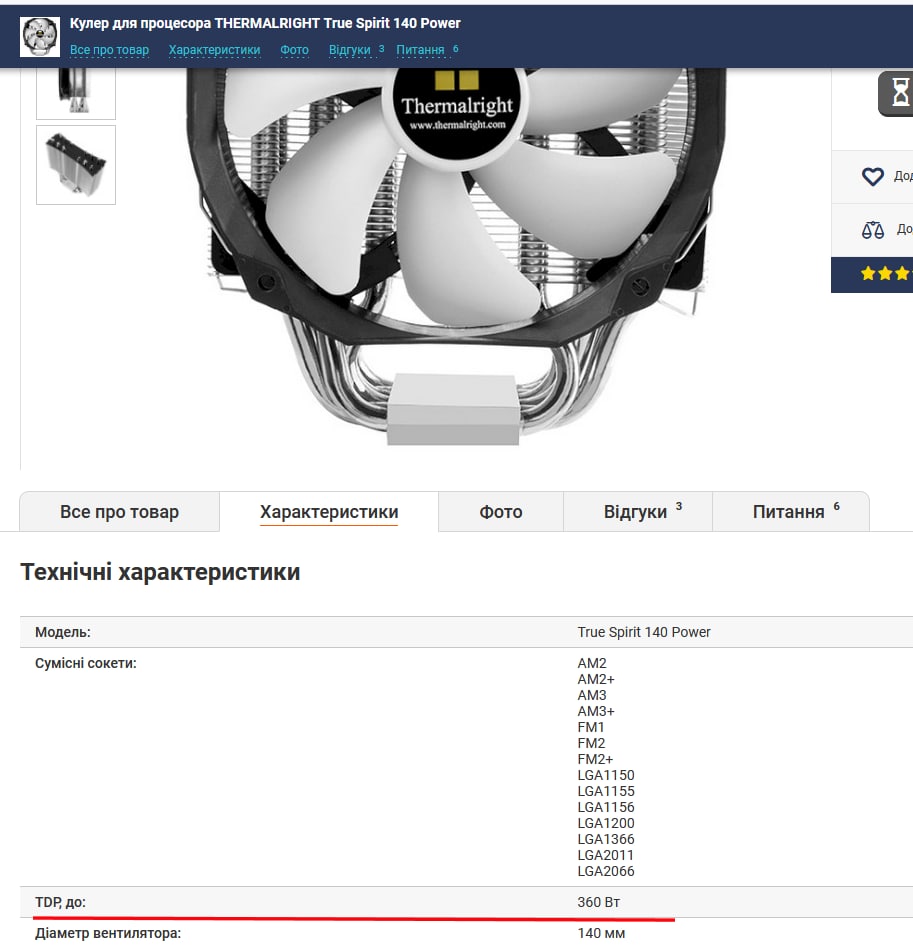913x948 pixels.
Task: Add to comparison with the scales icon
Action: click(x=872, y=230)
